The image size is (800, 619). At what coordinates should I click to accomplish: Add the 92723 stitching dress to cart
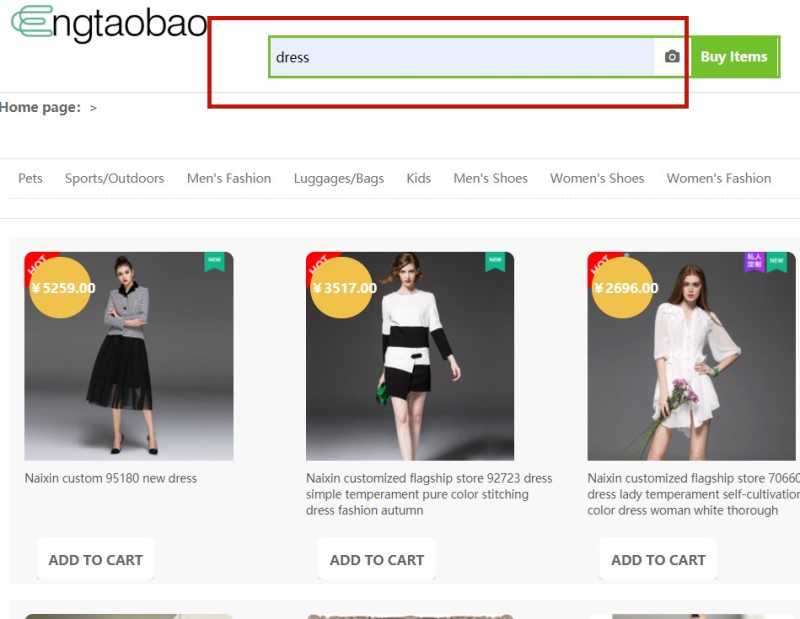376,560
